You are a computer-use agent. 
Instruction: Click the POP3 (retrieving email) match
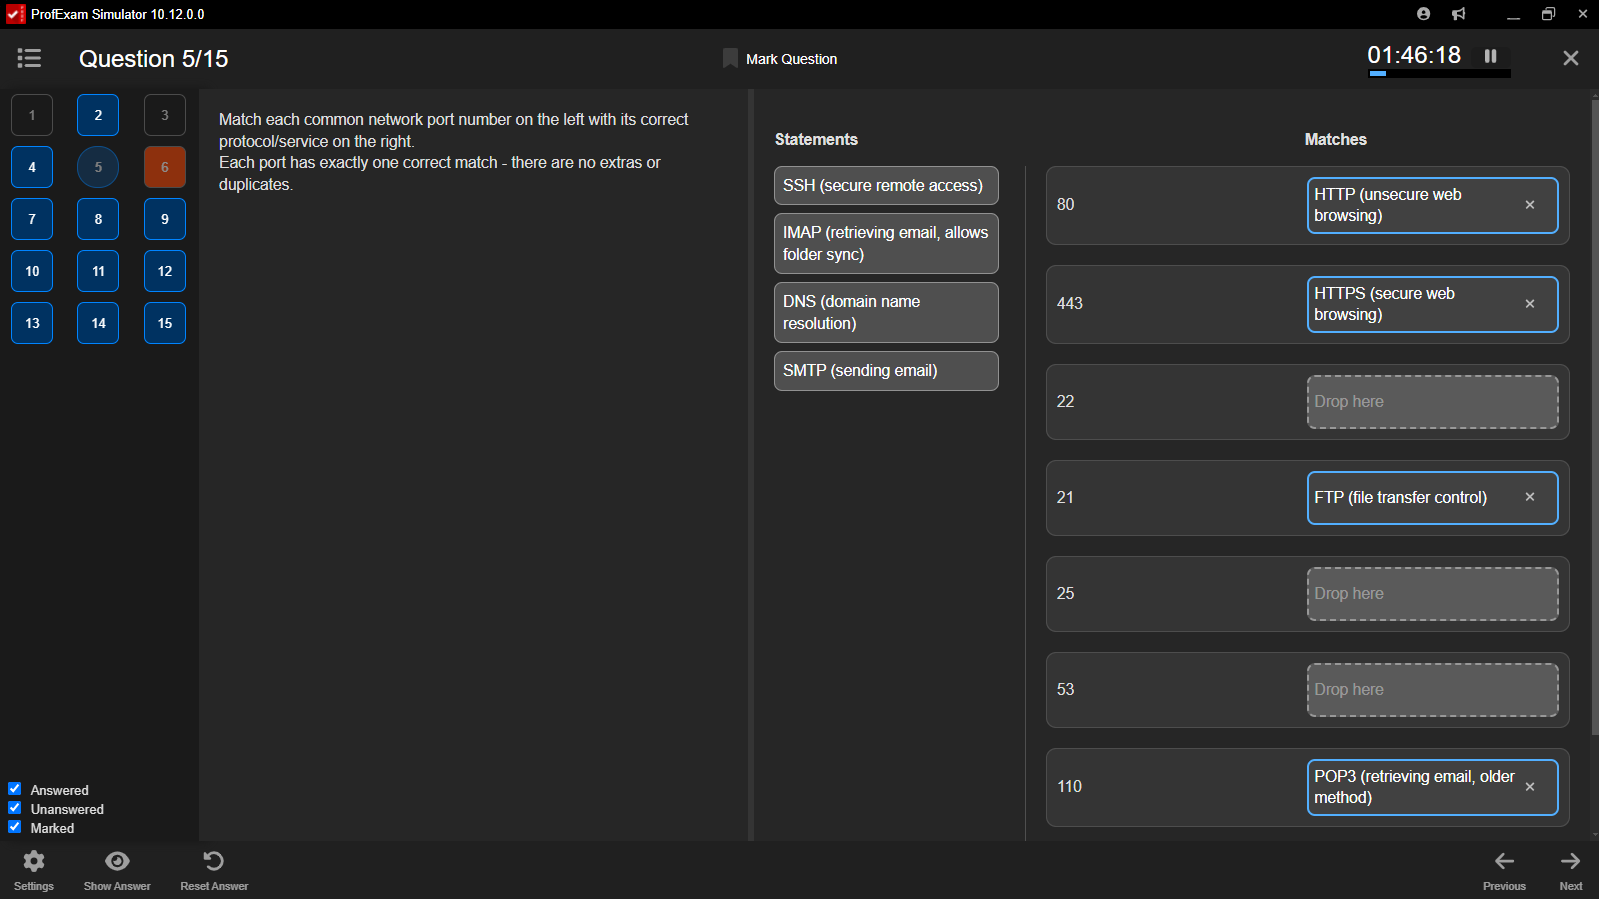coord(1432,787)
